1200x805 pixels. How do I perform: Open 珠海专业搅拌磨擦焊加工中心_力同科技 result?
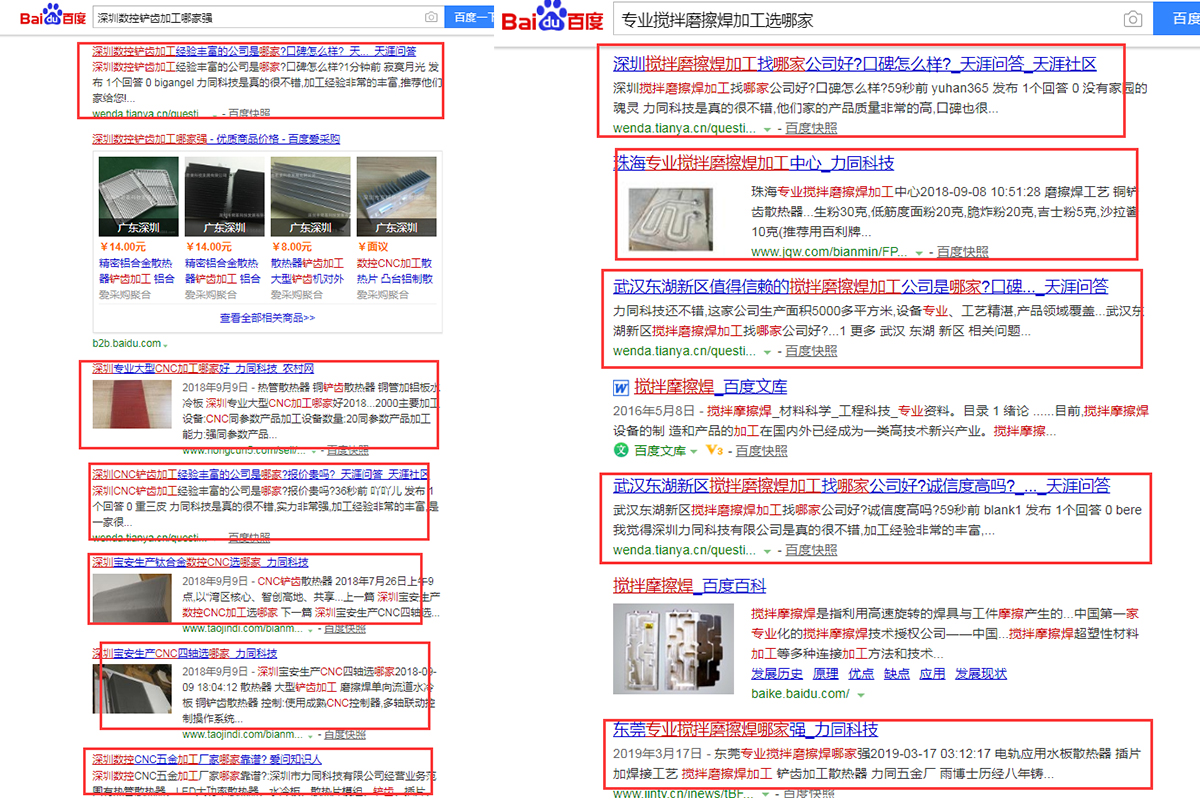[x=754, y=163]
